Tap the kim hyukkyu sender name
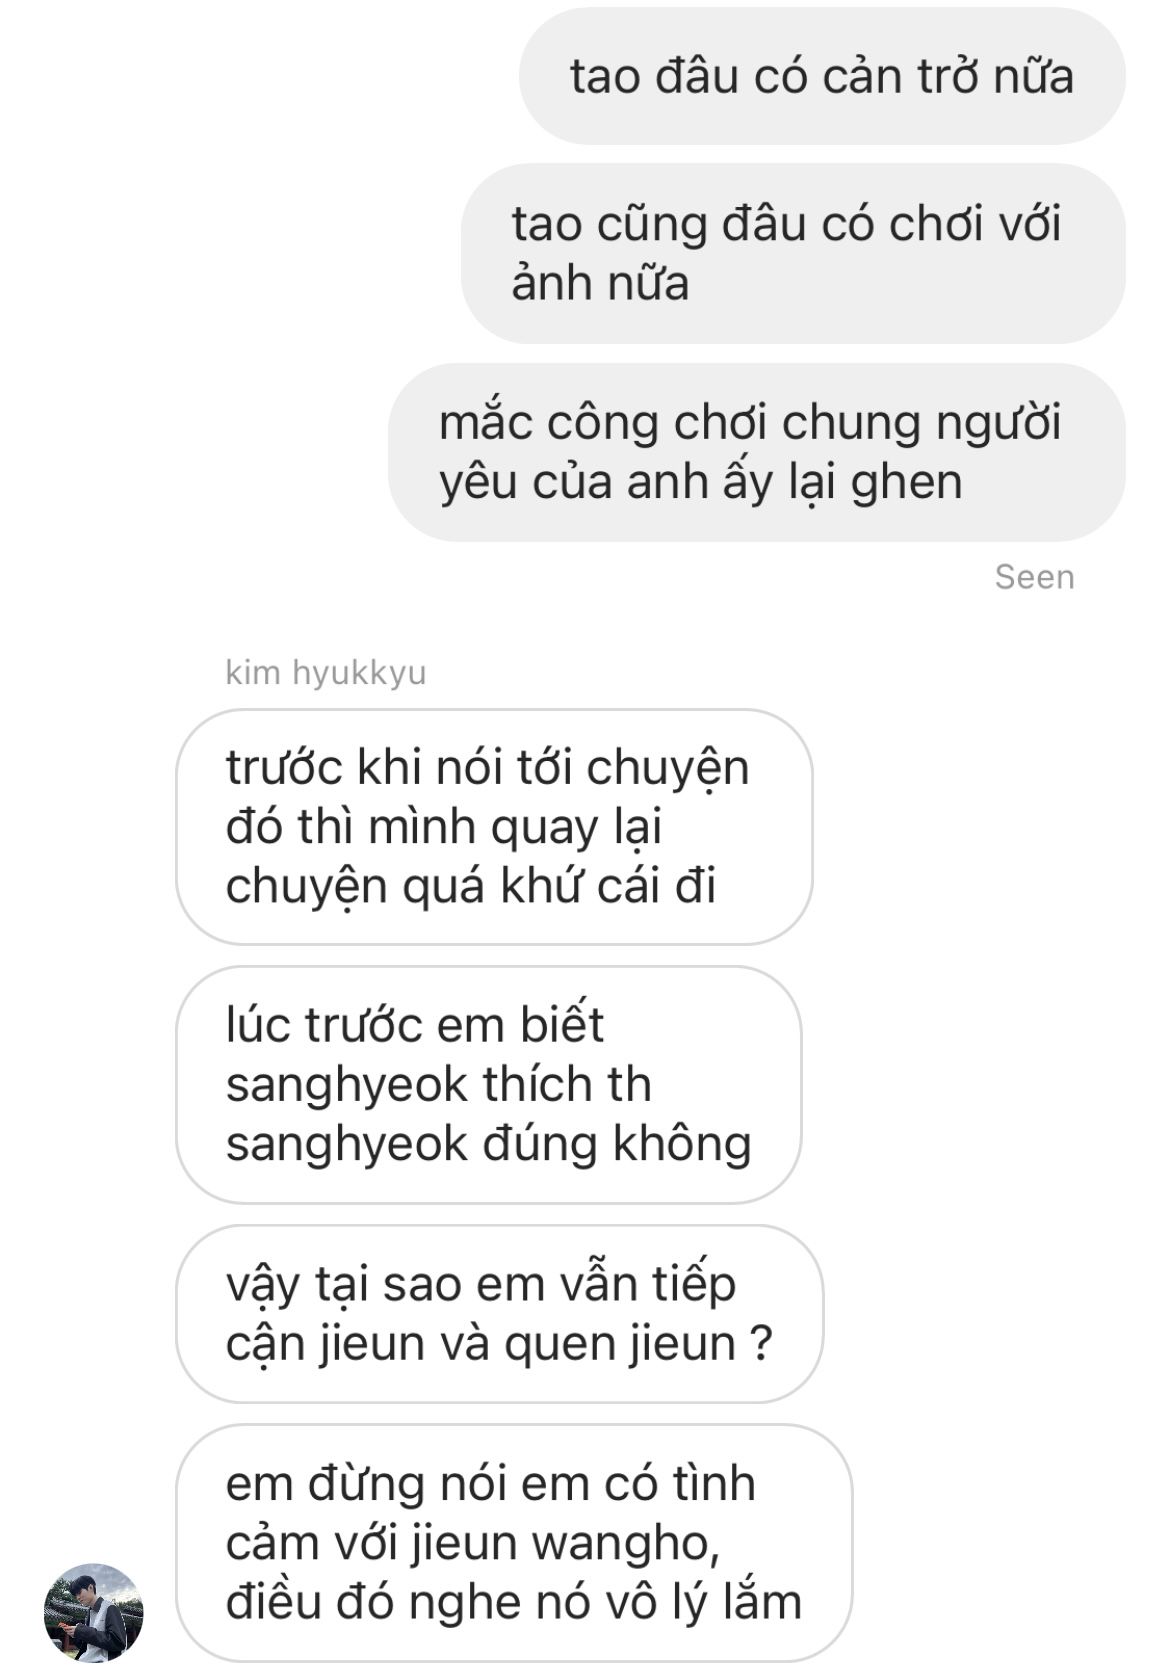 [326, 672]
